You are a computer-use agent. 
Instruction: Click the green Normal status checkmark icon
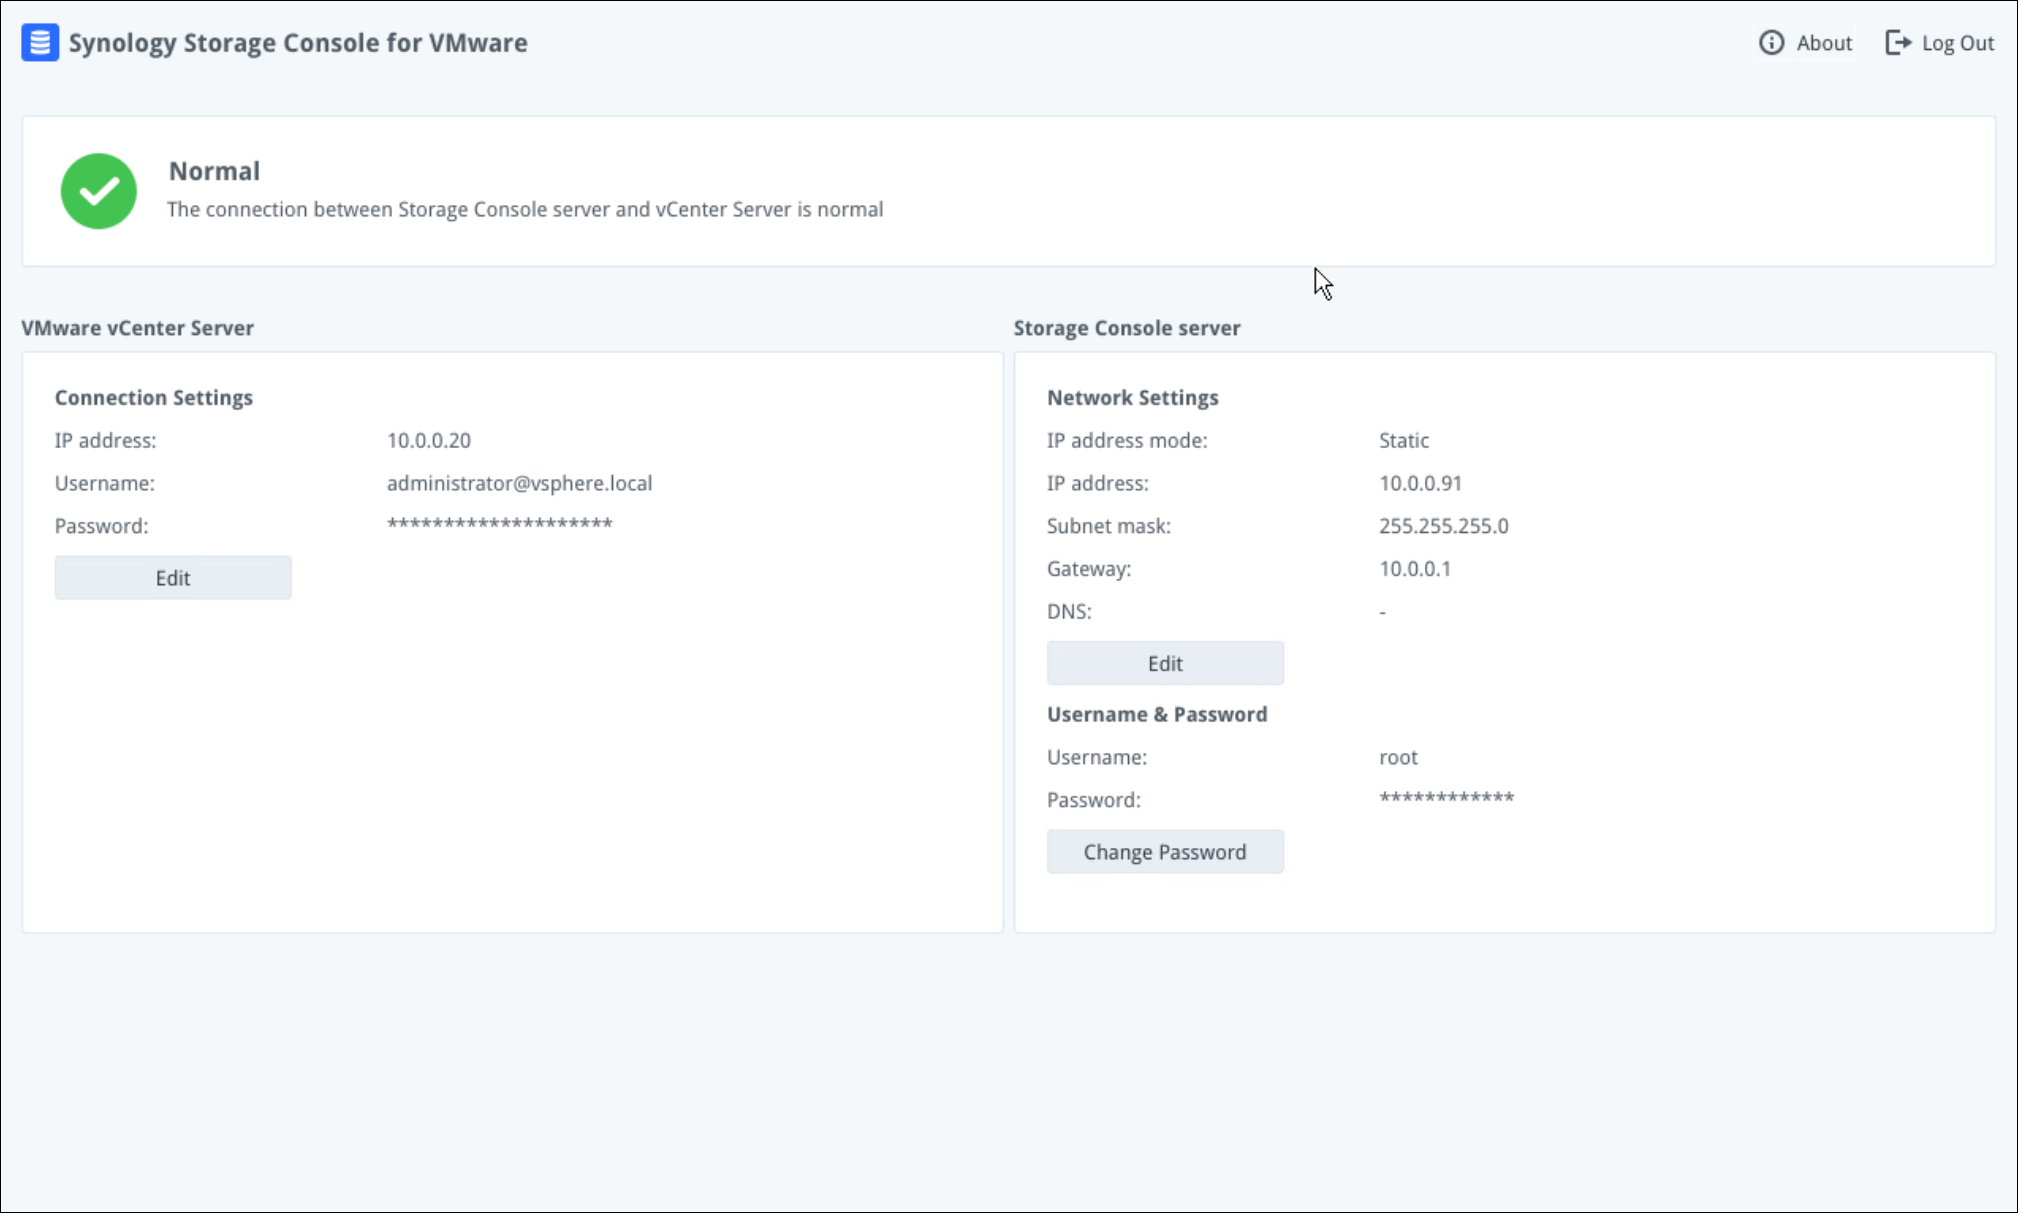(99, 191)
